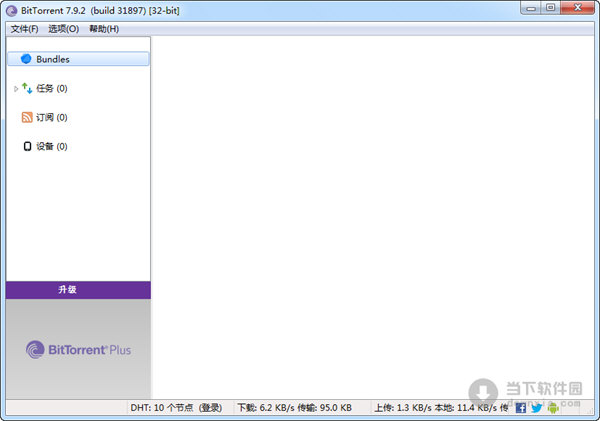Click the 下载: 6.2 KB/s status entry

pos(295,408)
